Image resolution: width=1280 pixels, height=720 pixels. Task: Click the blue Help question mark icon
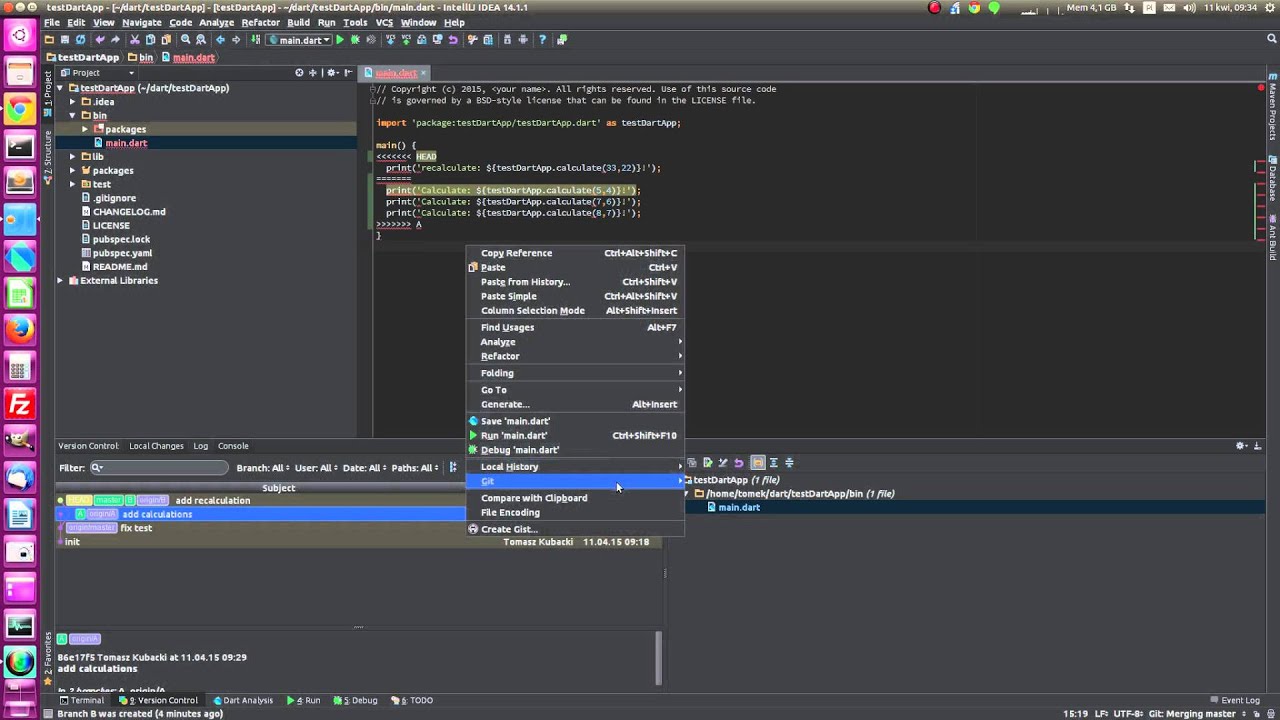542,40
